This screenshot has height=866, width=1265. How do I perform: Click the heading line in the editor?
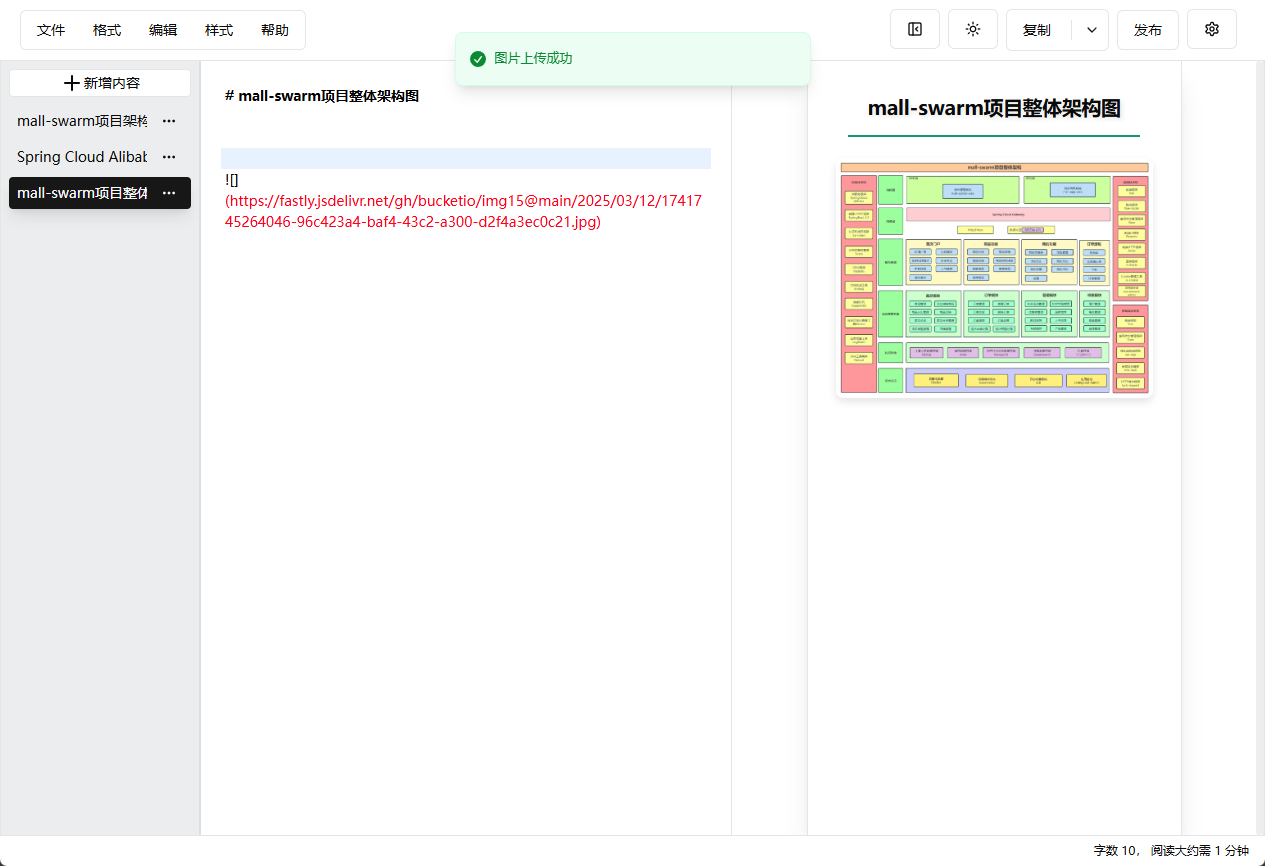click(322, 96)
